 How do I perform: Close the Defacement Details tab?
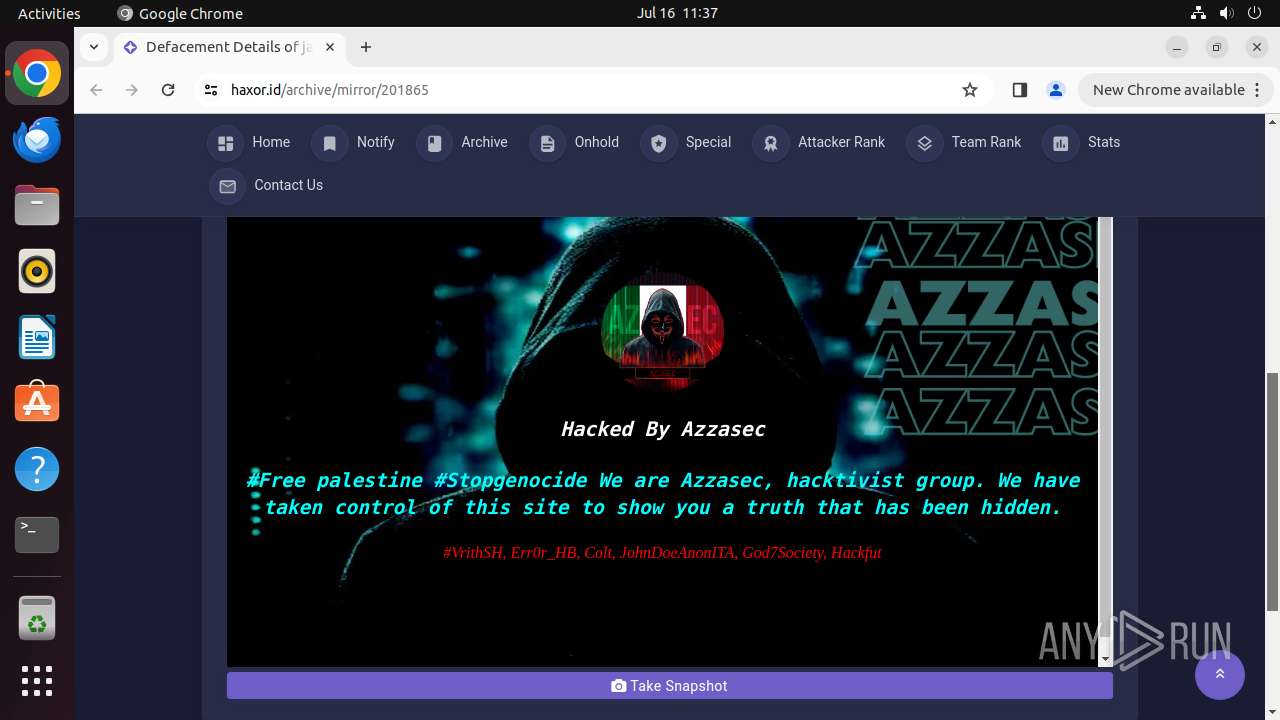(330, 47)
